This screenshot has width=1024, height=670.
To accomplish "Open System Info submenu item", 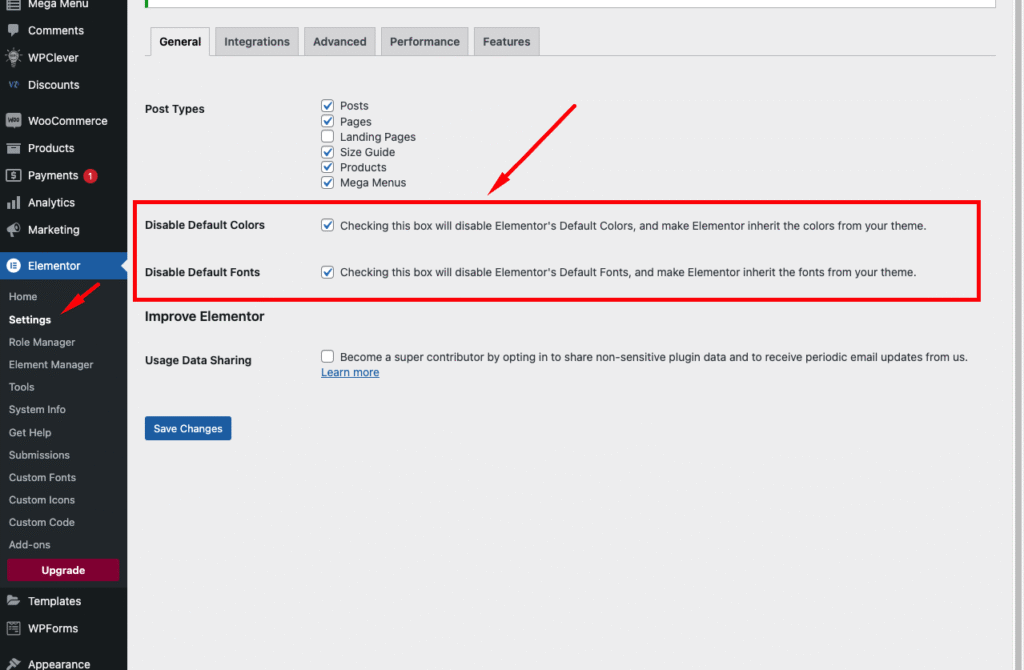I will pyautogui.click(x=37, y=409).
